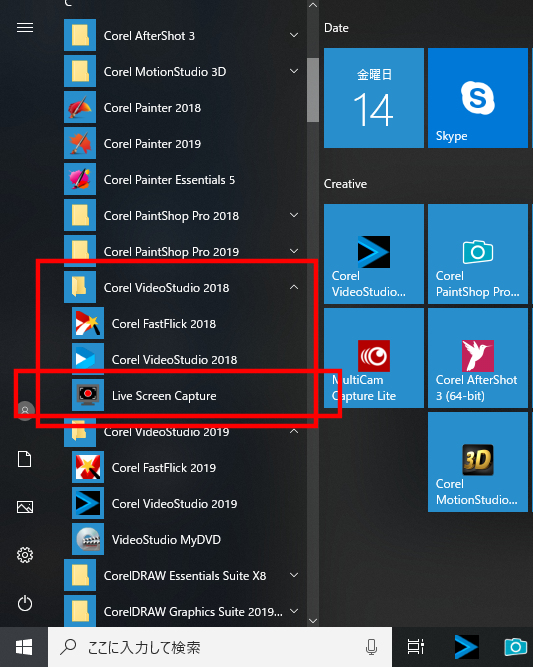
Task: Click the Corel FastFlick 2019 icon
Action: point(88,467)
